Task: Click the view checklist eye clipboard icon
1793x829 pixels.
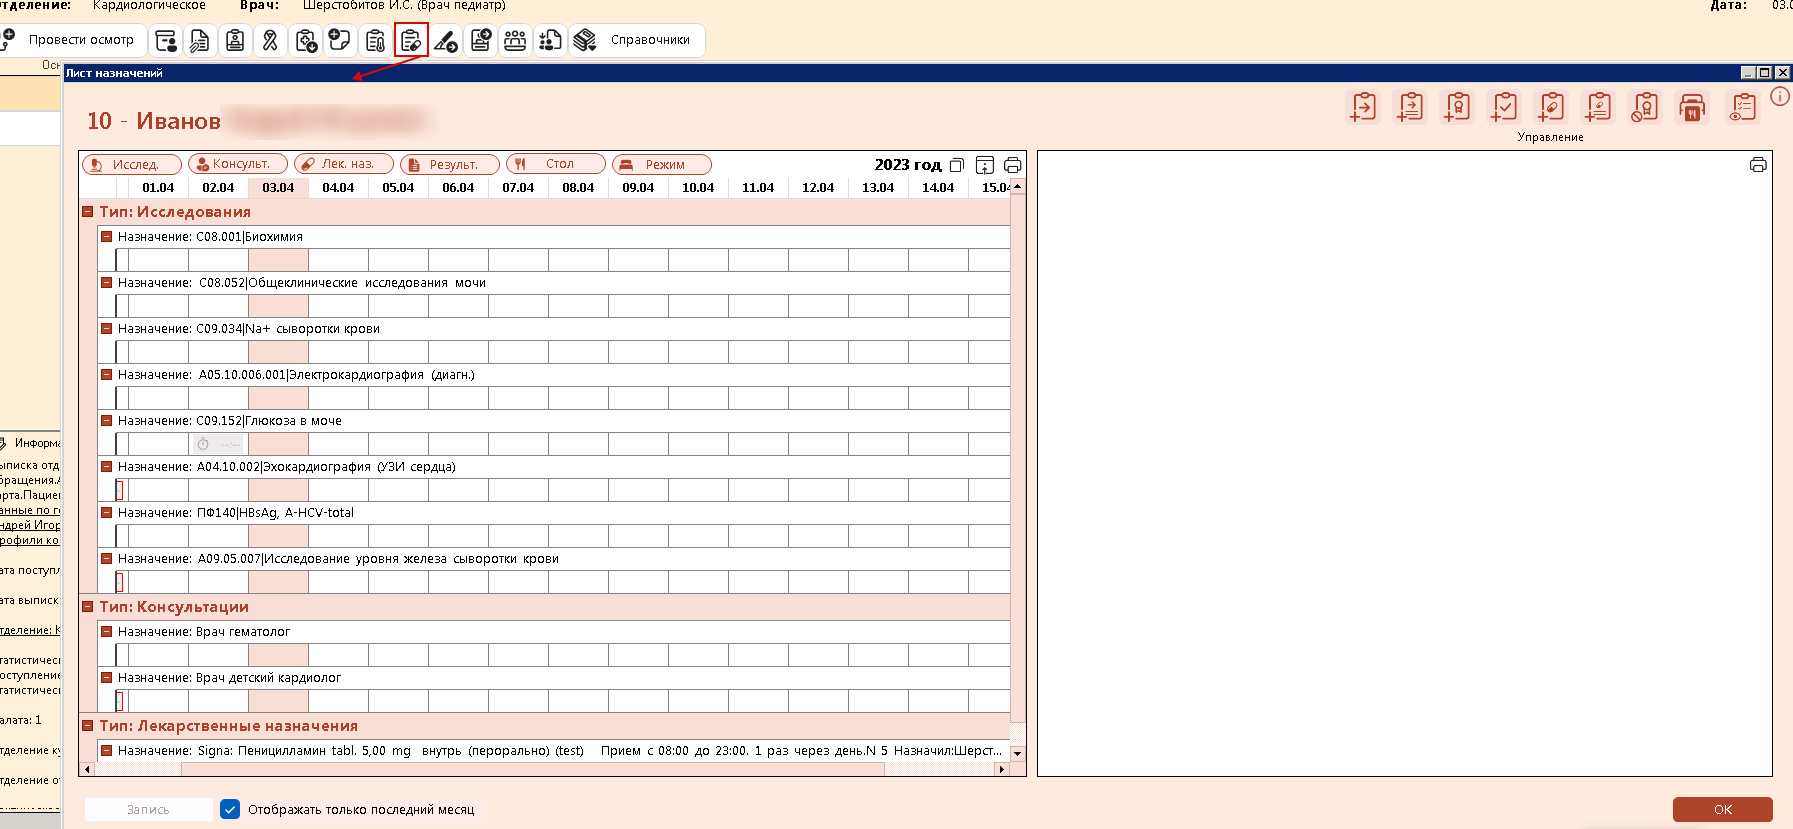Action: [x=1742, y=107]
